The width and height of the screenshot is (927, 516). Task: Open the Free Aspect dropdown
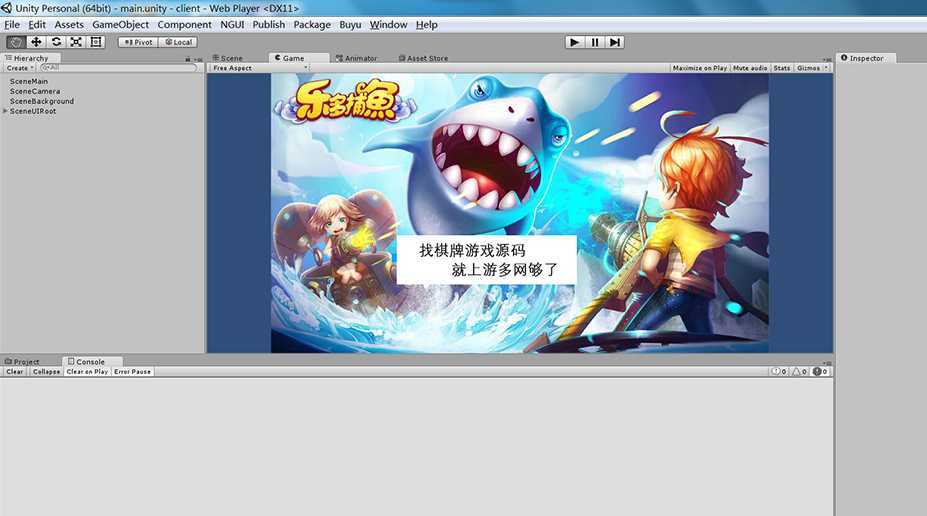pos(233,68)
